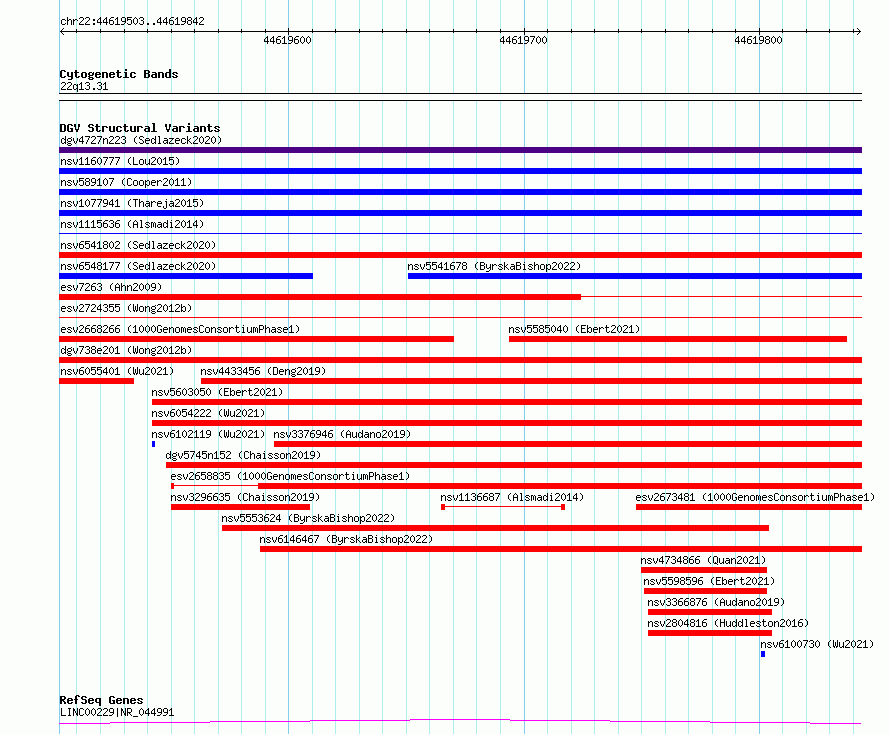890x734 pixels.
Task: Click the 44619700 ruler position
Action: pyautogui.click(x=523, y=40)
